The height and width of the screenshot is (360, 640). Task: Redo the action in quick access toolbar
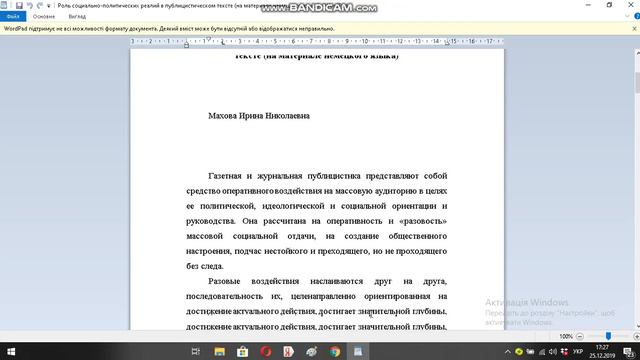40,6
